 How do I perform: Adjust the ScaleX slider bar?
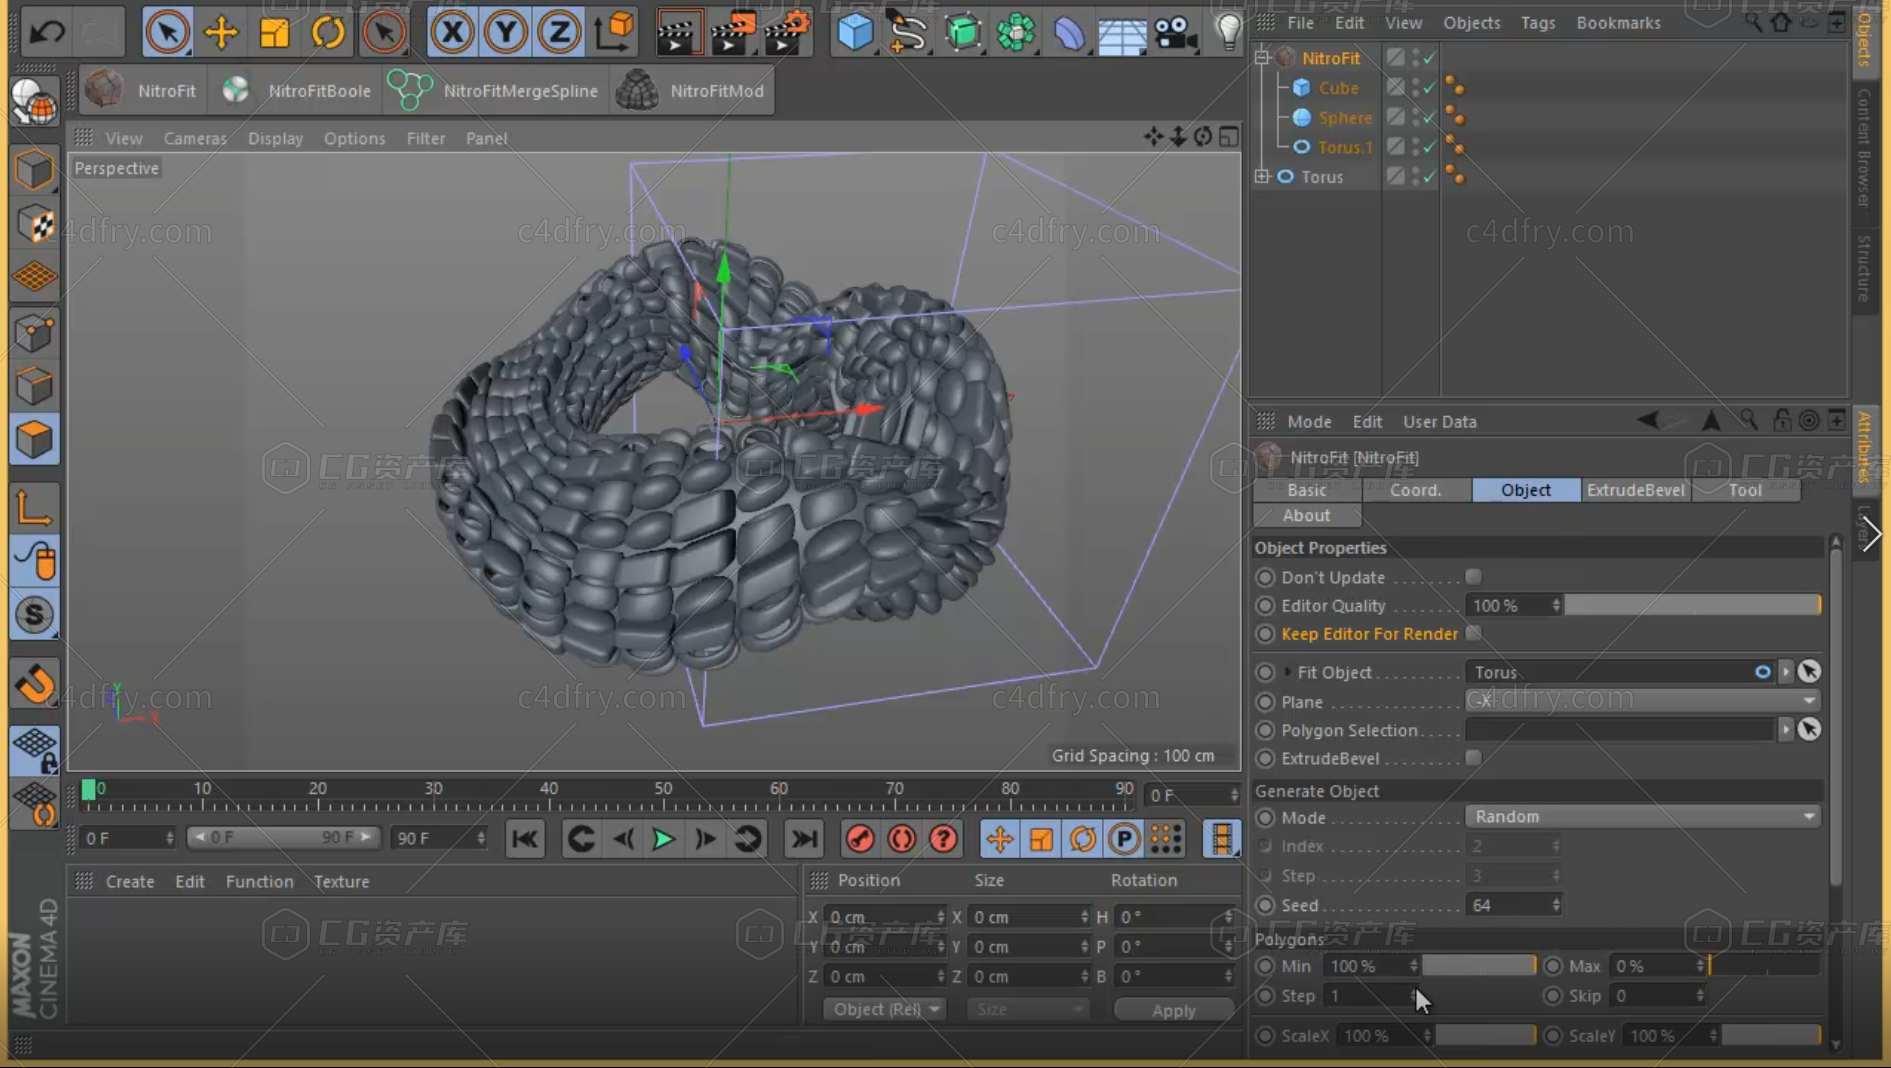coord(1485,1035)
